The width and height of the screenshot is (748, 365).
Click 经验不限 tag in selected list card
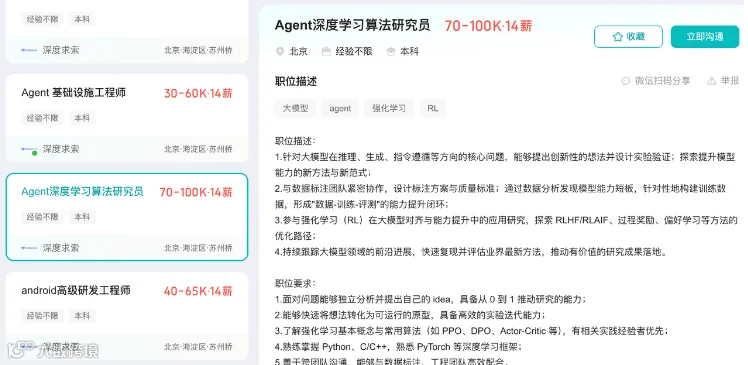[x=42, y=217]
